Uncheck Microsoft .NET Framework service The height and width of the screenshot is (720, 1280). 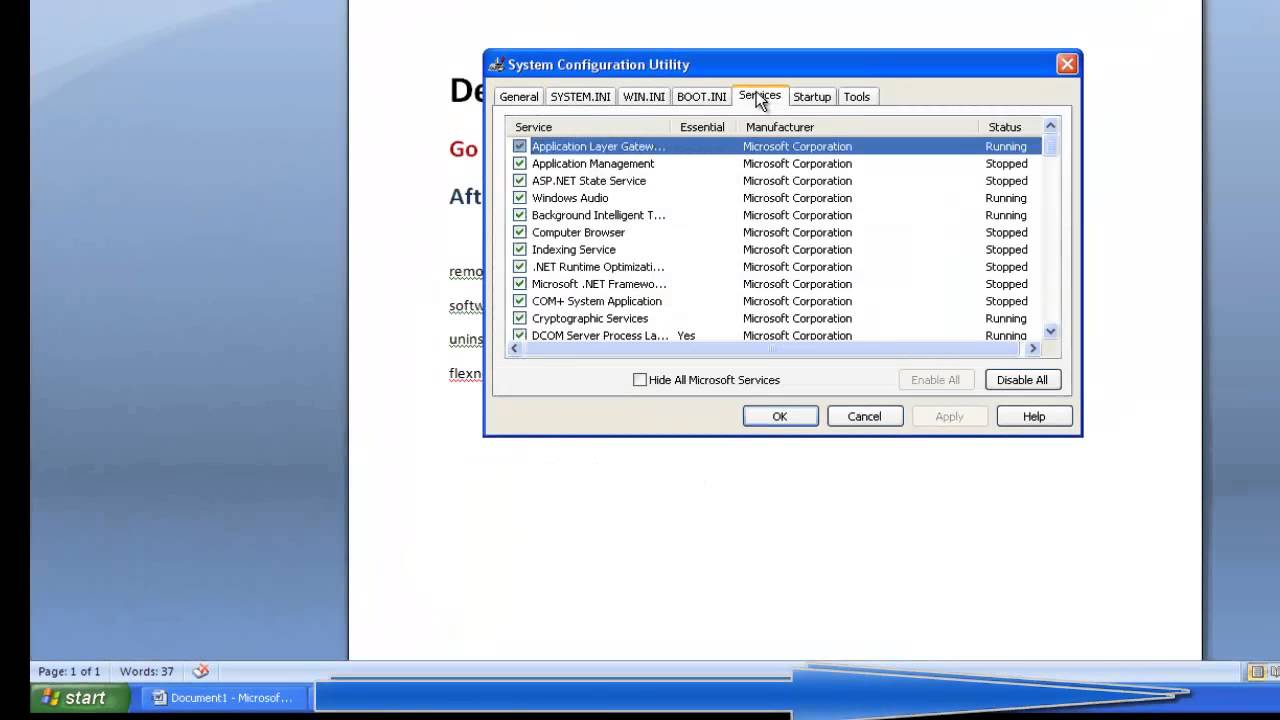pyautogui.click(x=520, y=284)
